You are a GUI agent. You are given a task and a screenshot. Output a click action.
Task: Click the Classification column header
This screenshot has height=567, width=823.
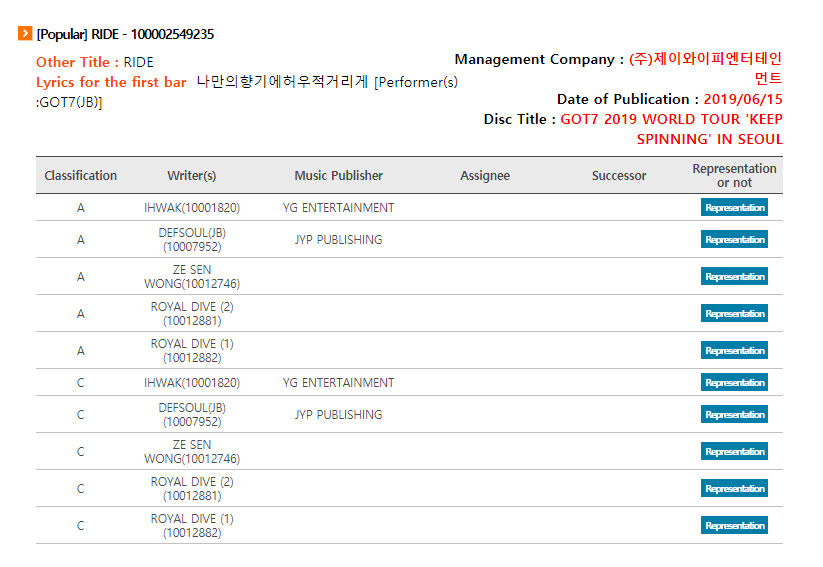(x=80, y=175)
